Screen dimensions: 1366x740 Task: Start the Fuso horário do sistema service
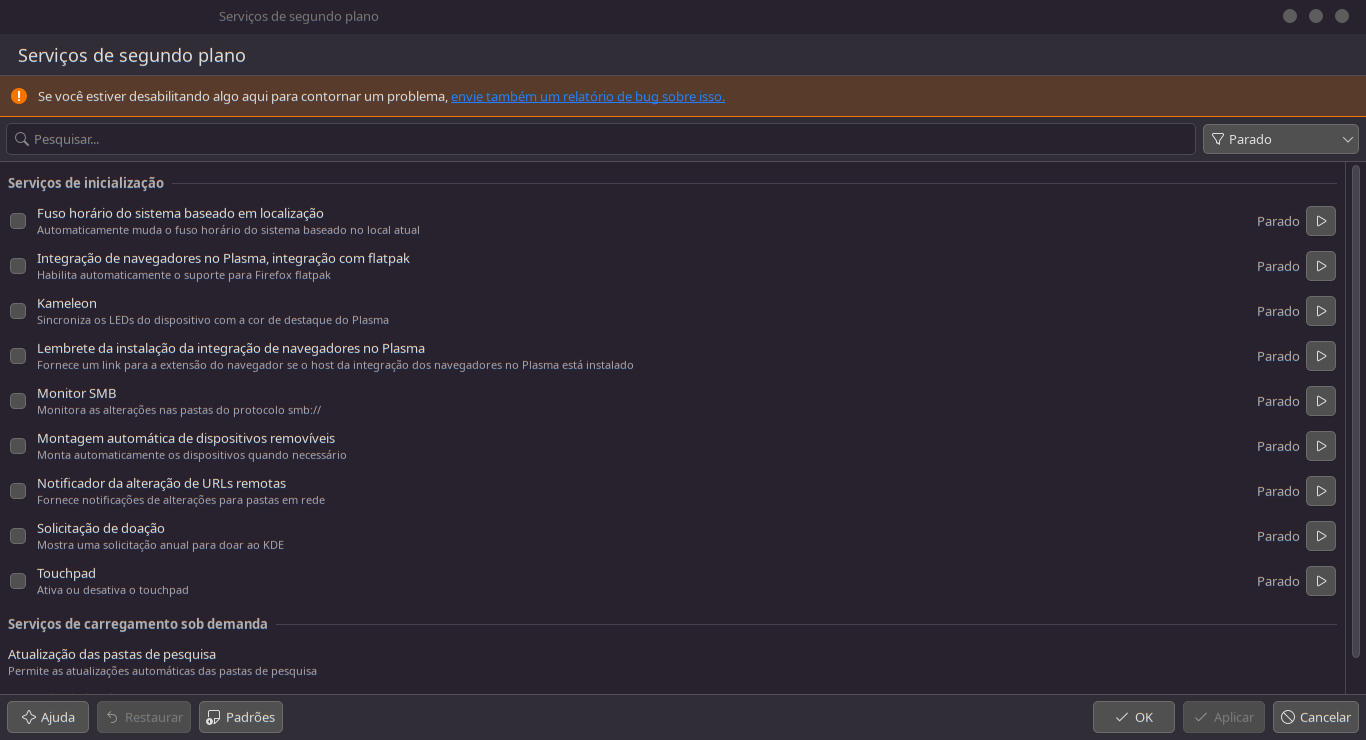(1321, 221)
